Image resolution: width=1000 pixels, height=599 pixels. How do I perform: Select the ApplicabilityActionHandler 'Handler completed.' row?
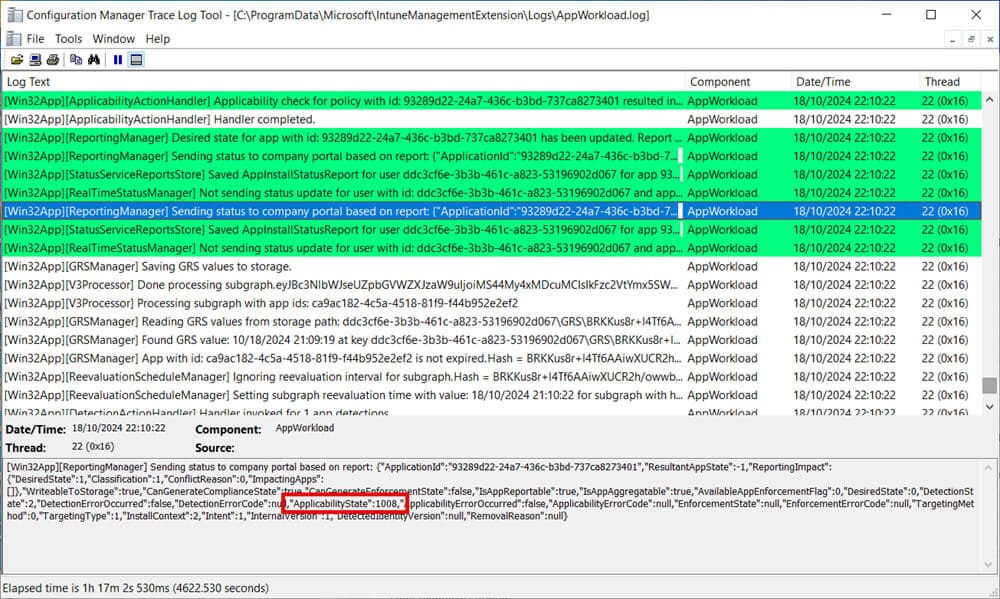[492, 119]
